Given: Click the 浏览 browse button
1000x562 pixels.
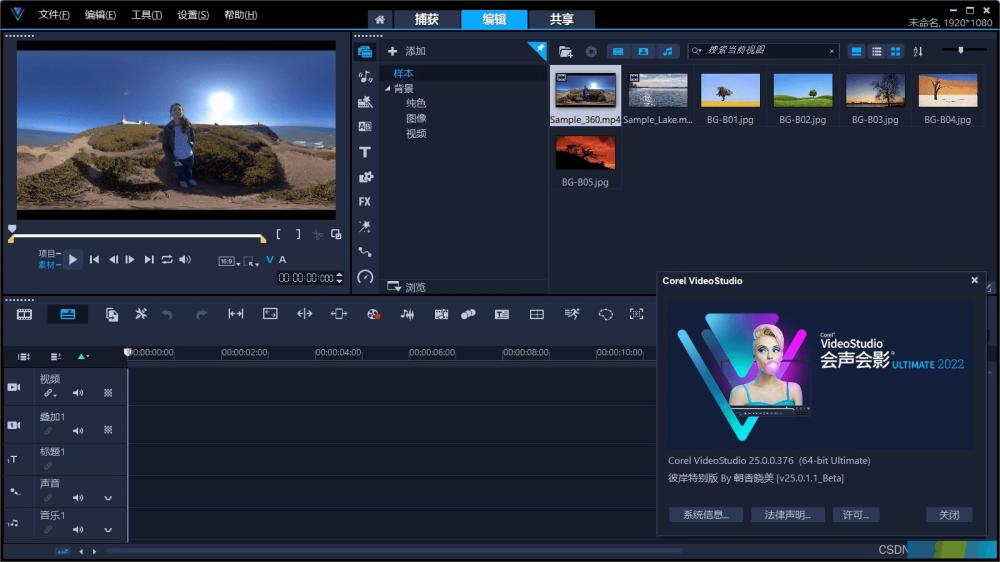Looking at the screenshot, I should [x=406, y=287].
